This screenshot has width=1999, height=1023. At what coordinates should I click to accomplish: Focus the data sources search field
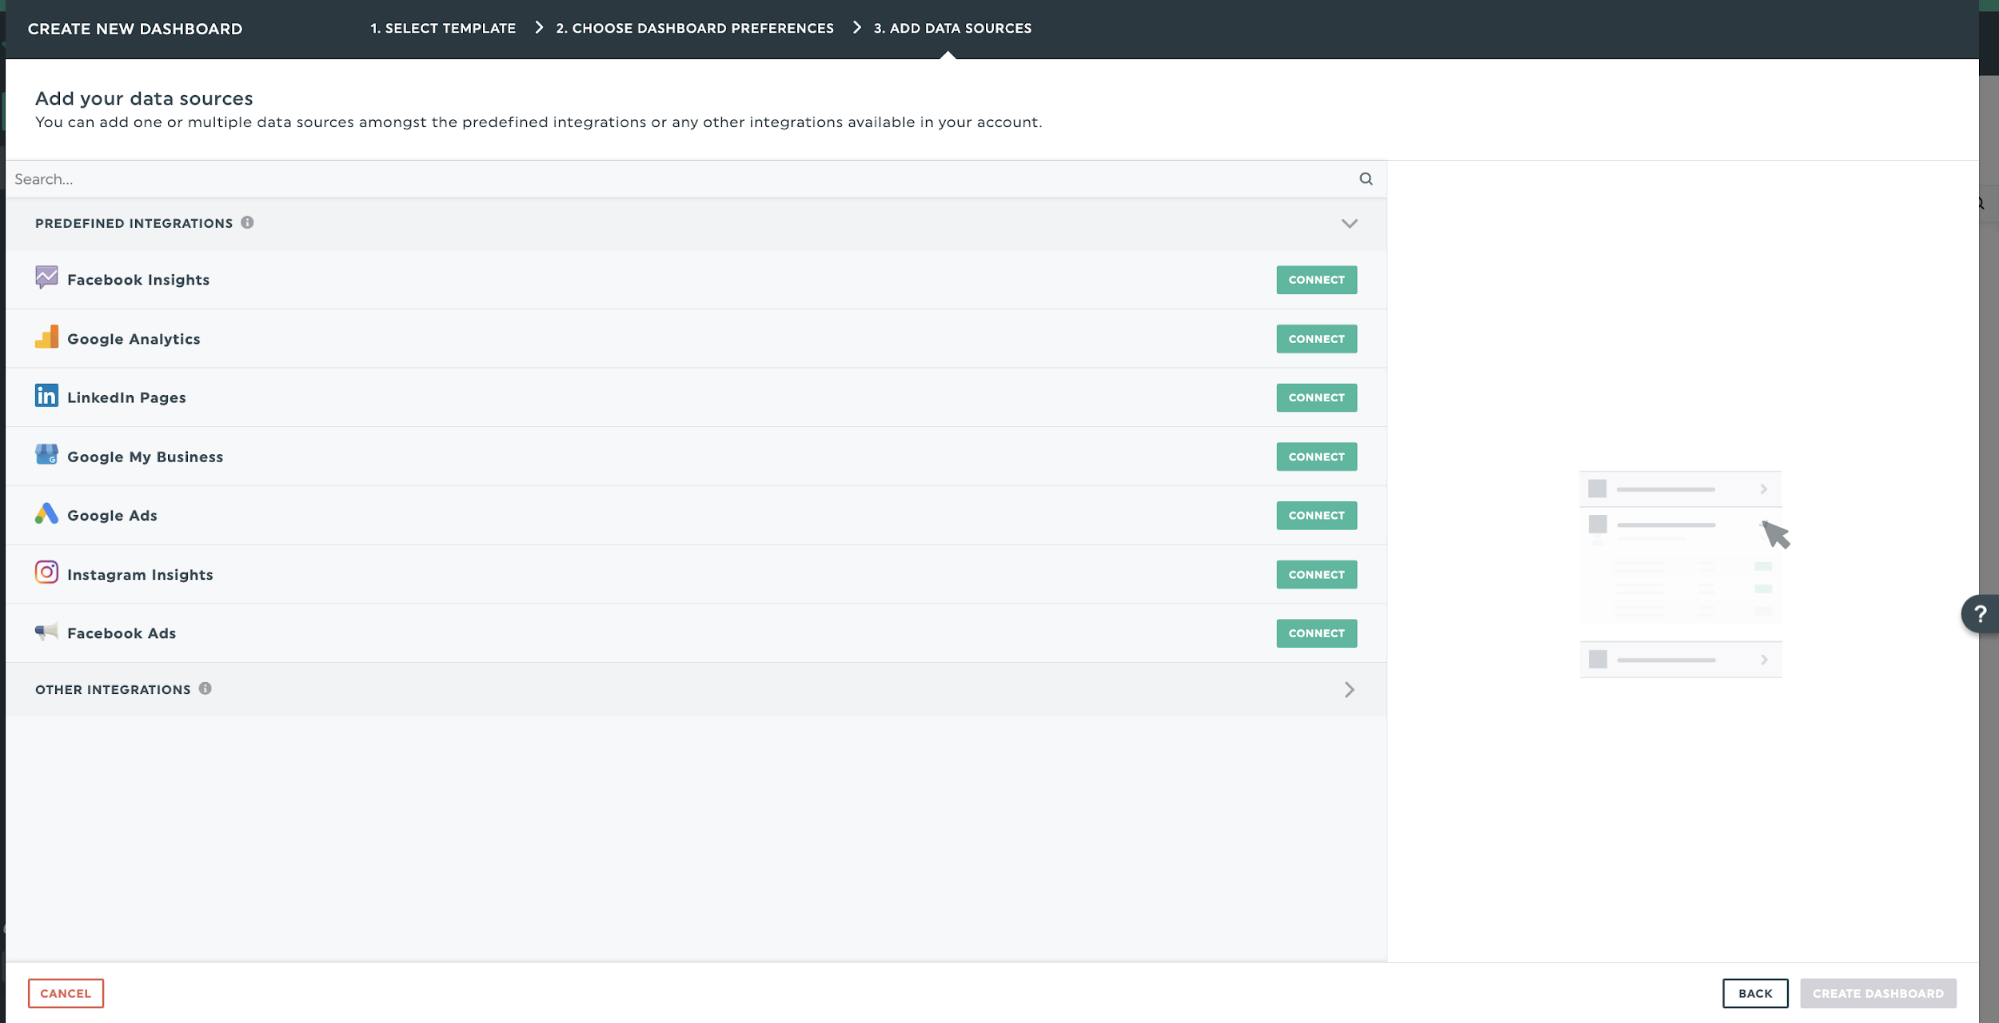680,179
